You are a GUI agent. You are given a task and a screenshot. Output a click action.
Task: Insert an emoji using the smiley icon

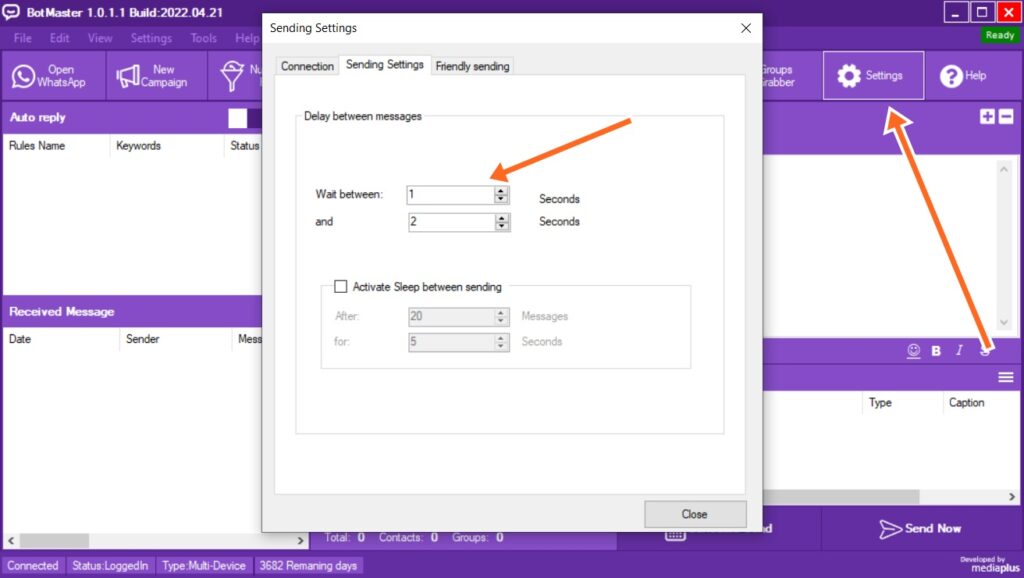coord(913,351)
